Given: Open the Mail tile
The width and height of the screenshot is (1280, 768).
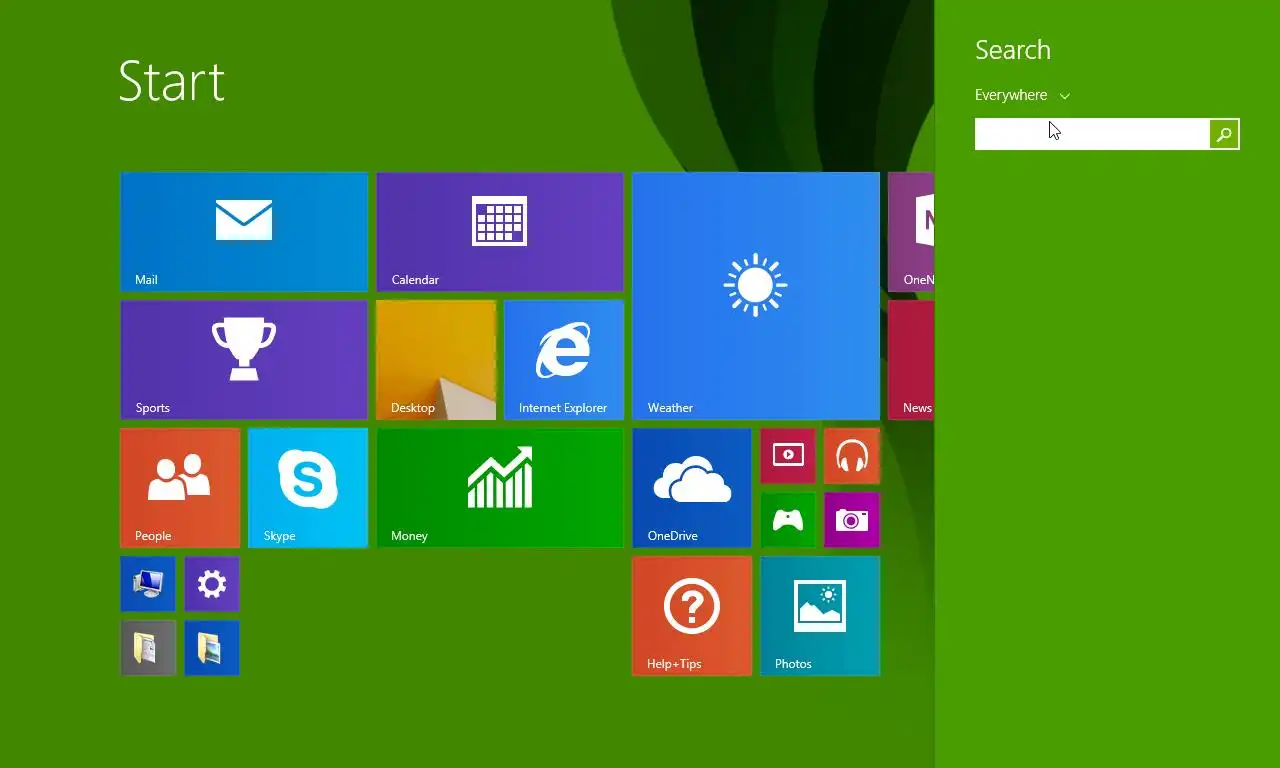Looking at the screenshot, I should (x=244, y=232).
